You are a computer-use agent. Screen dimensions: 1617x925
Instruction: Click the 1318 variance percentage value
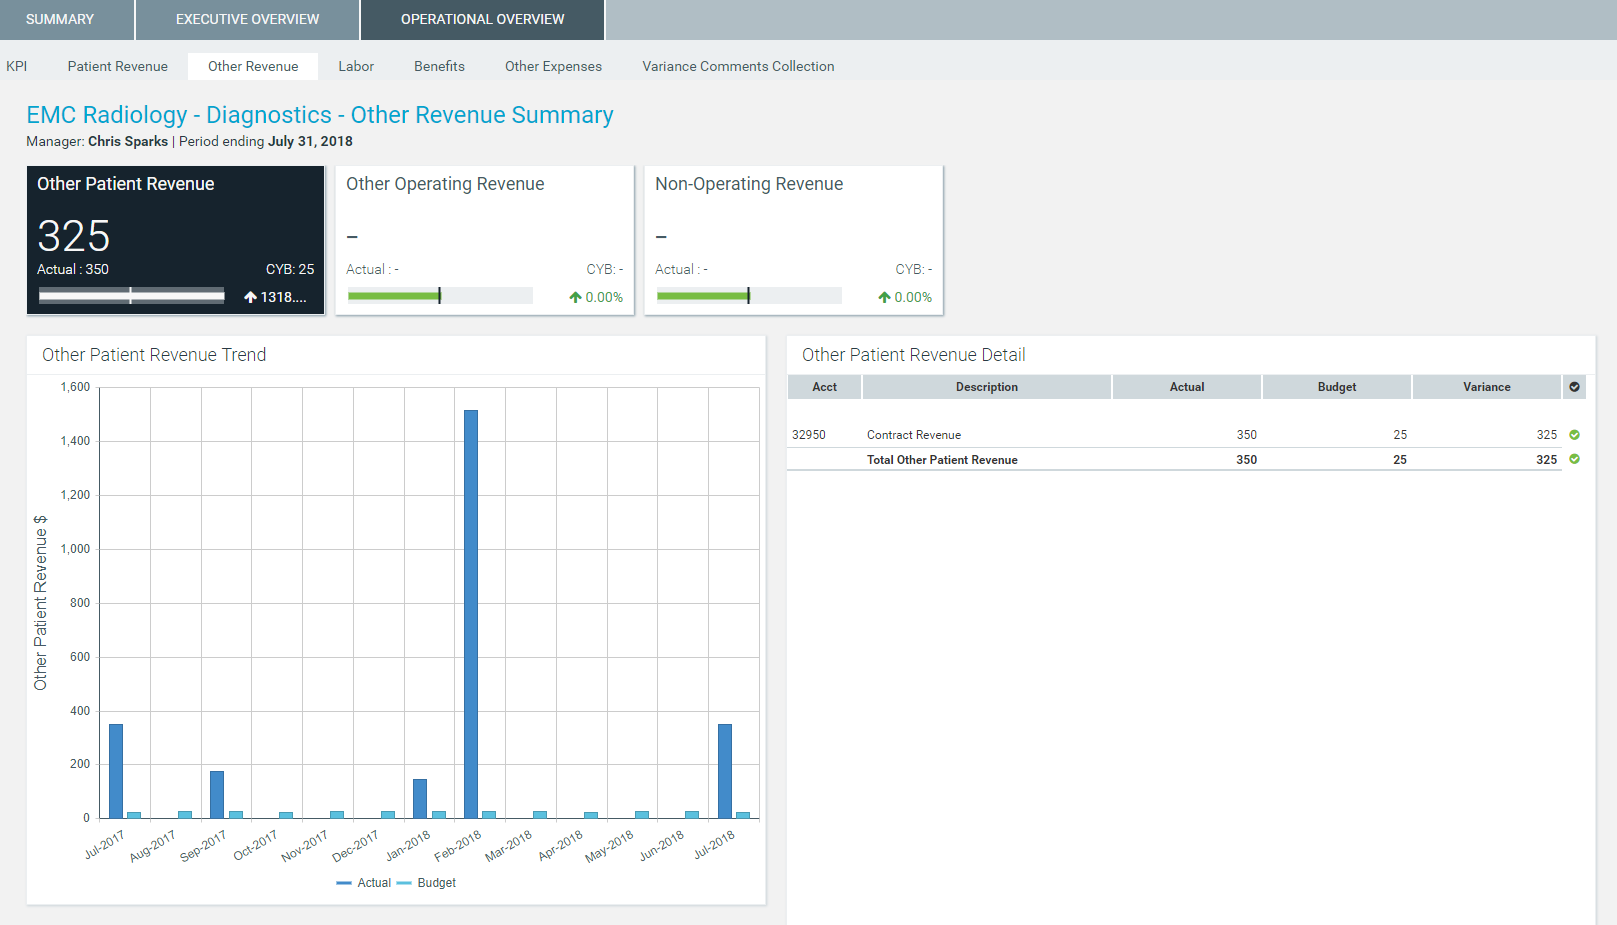284,297
